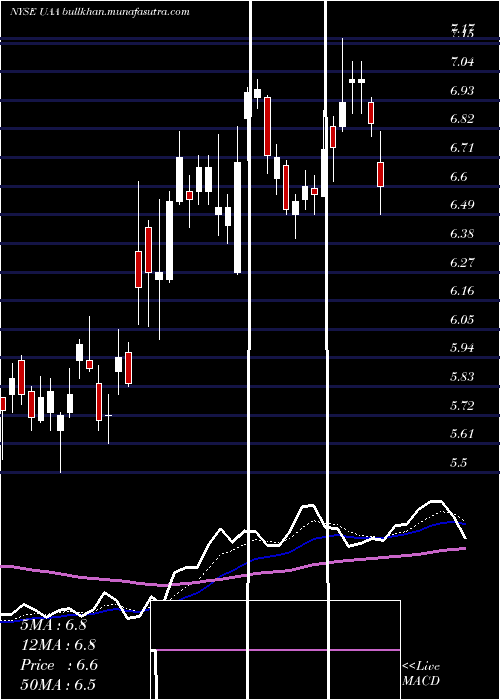Image resolution: width=500 pixels, height=700 pixels.
Task: Click the 6.38 price axis label
Action: coord(462,234)
